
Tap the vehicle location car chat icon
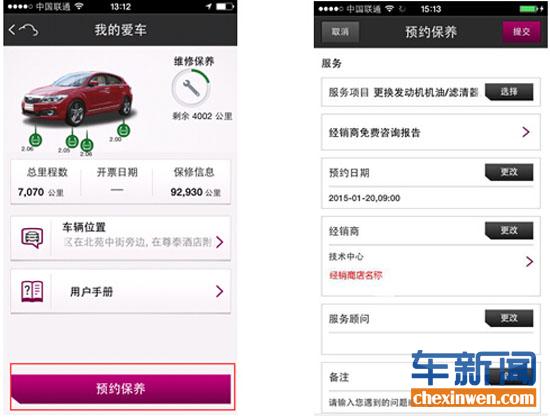click(32, 238)
